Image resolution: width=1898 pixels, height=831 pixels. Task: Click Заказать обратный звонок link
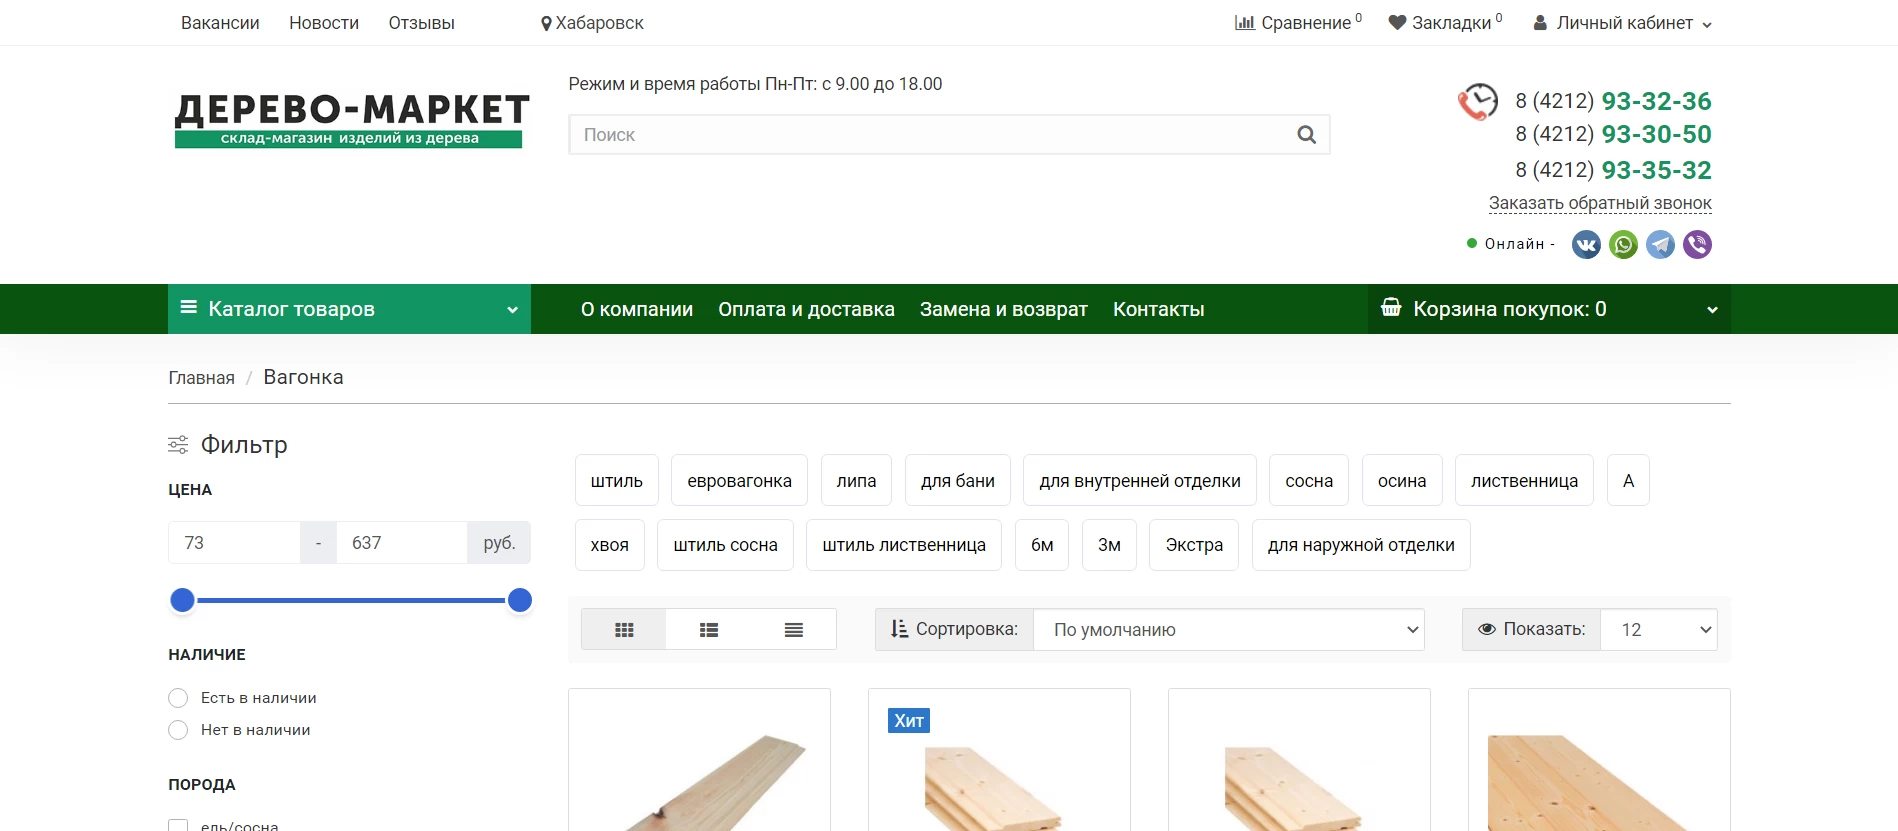(x=1600, y=203)
